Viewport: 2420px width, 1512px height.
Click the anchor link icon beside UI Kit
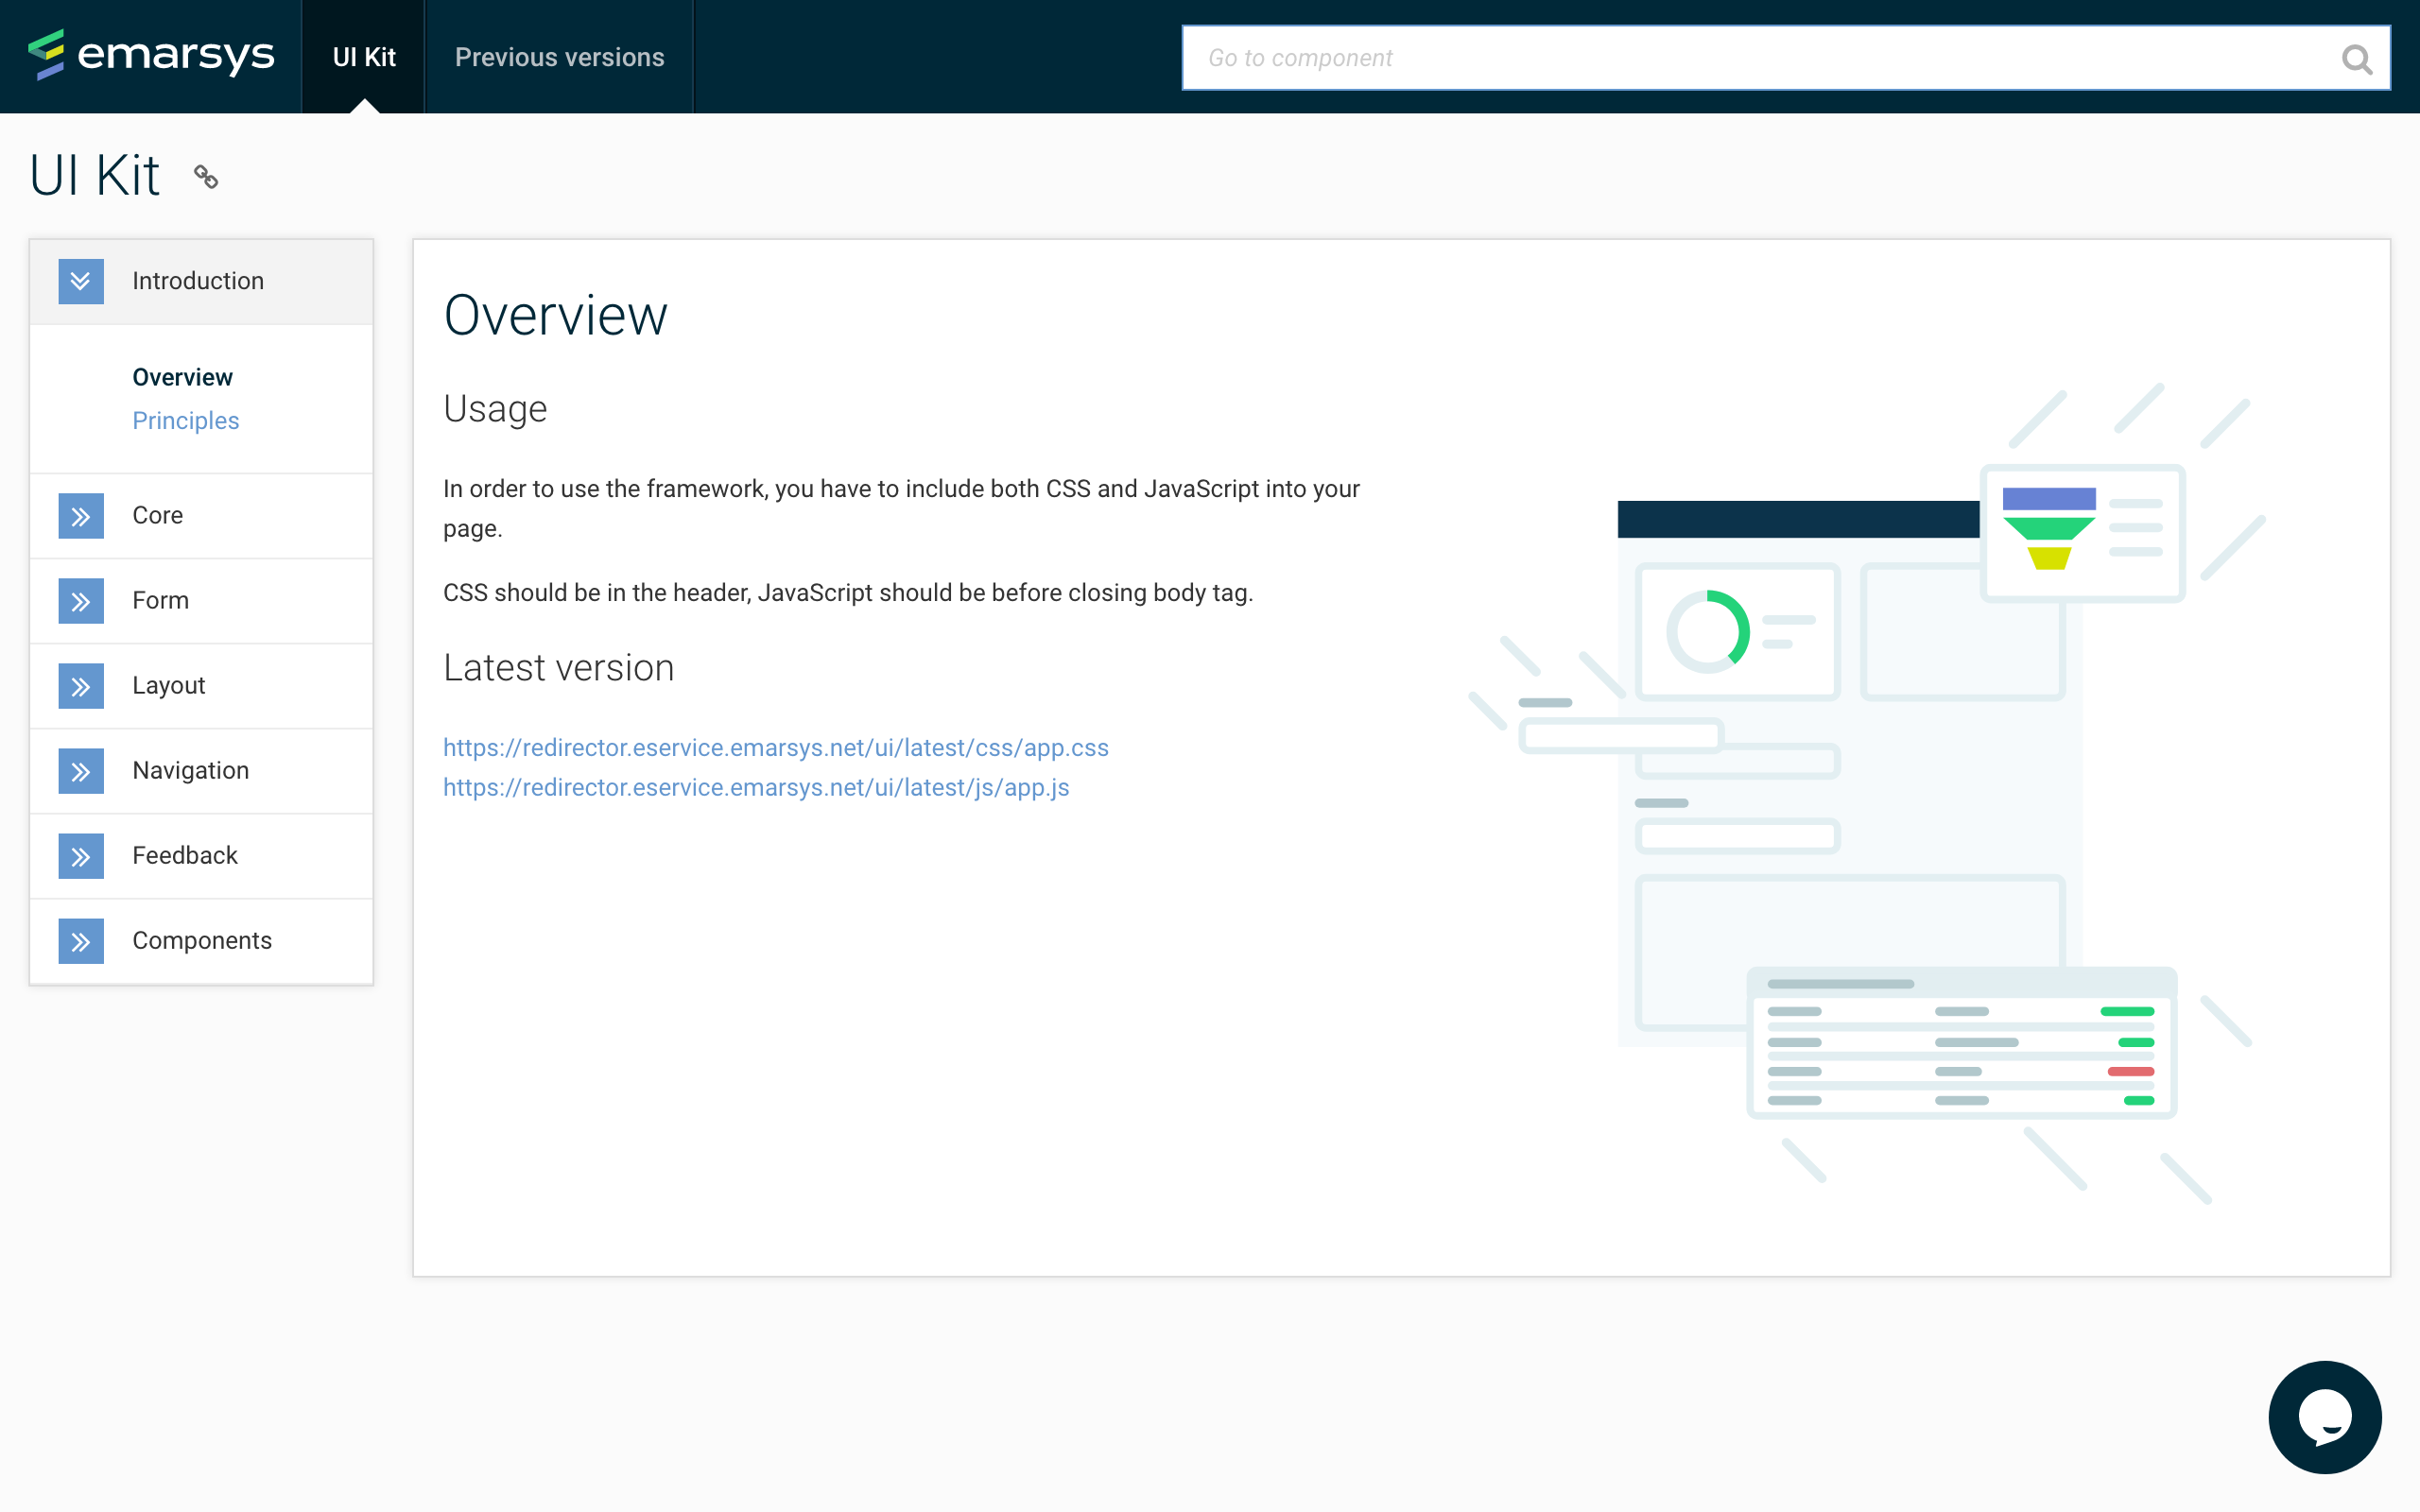[x=206, y=177]
